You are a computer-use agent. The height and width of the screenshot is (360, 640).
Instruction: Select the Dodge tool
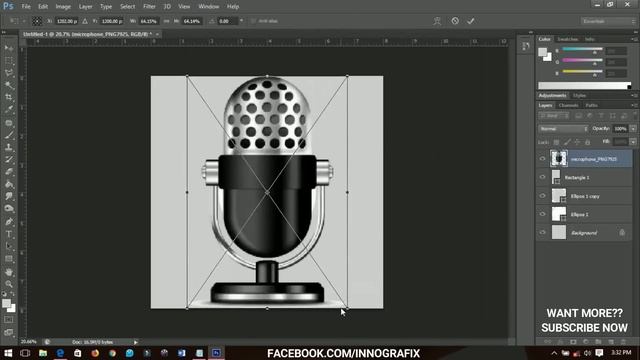click(x=9, y=209)
